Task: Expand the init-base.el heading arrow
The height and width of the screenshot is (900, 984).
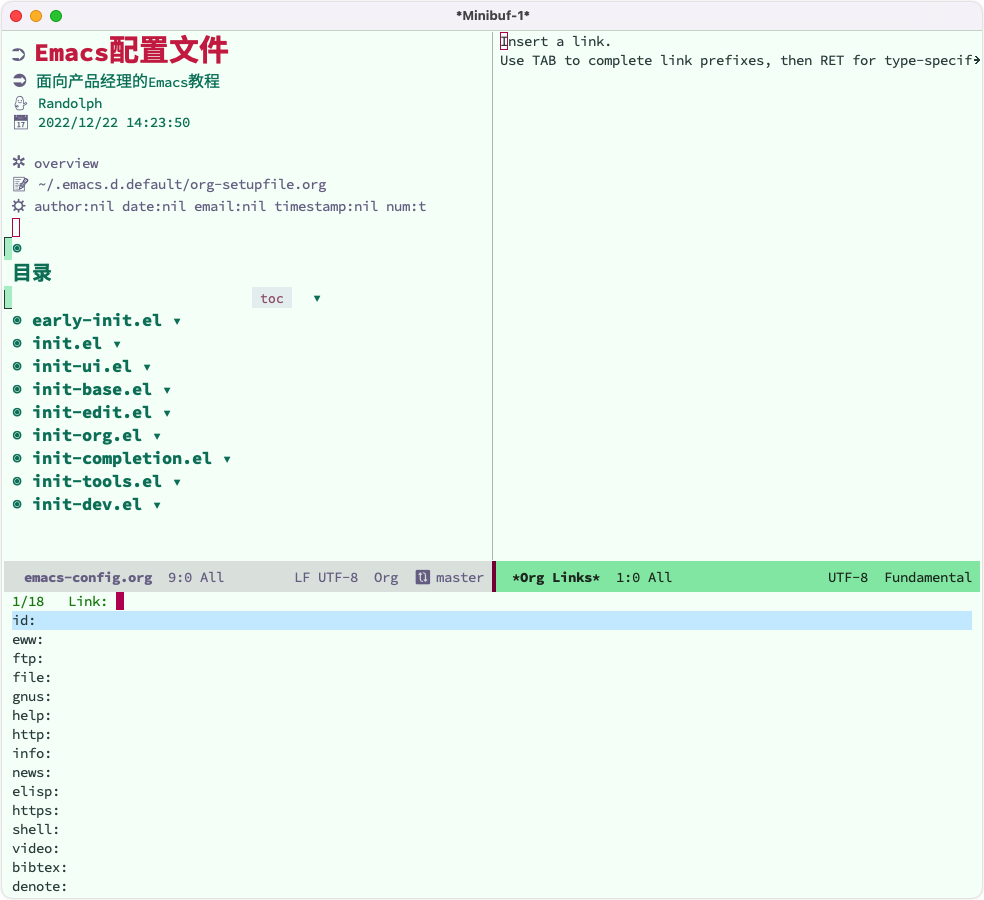Action: tap(167, 390)
